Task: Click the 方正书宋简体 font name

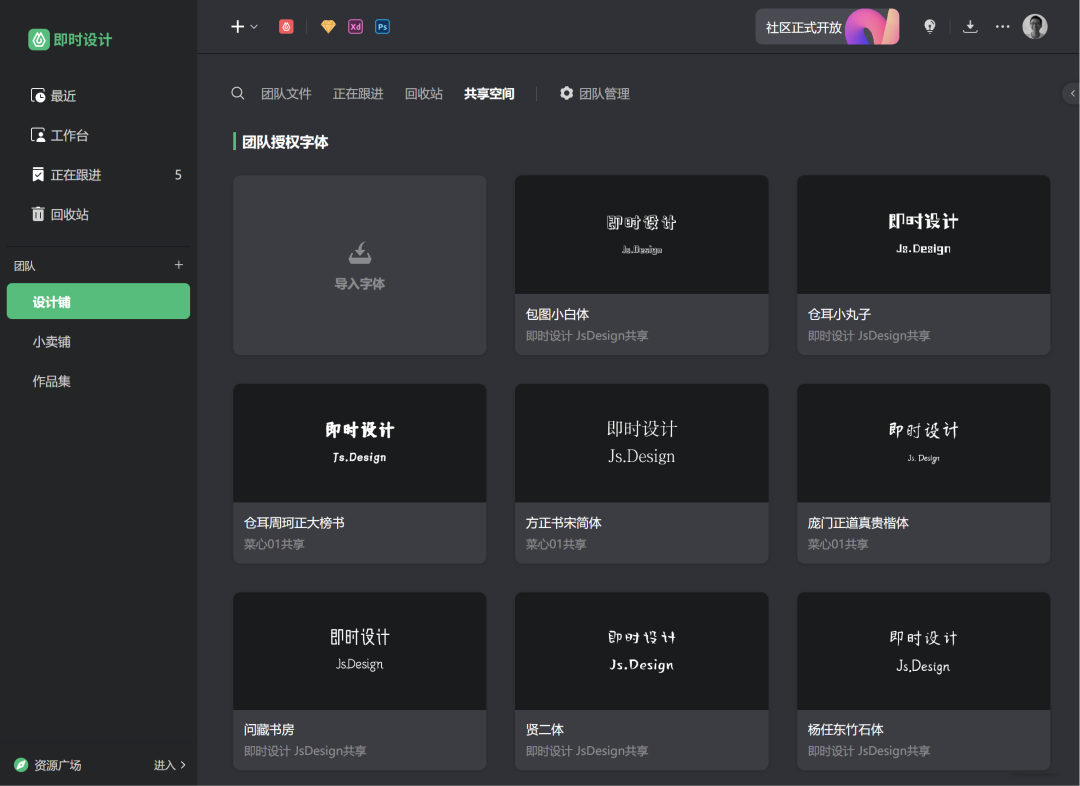Action: 563,523
